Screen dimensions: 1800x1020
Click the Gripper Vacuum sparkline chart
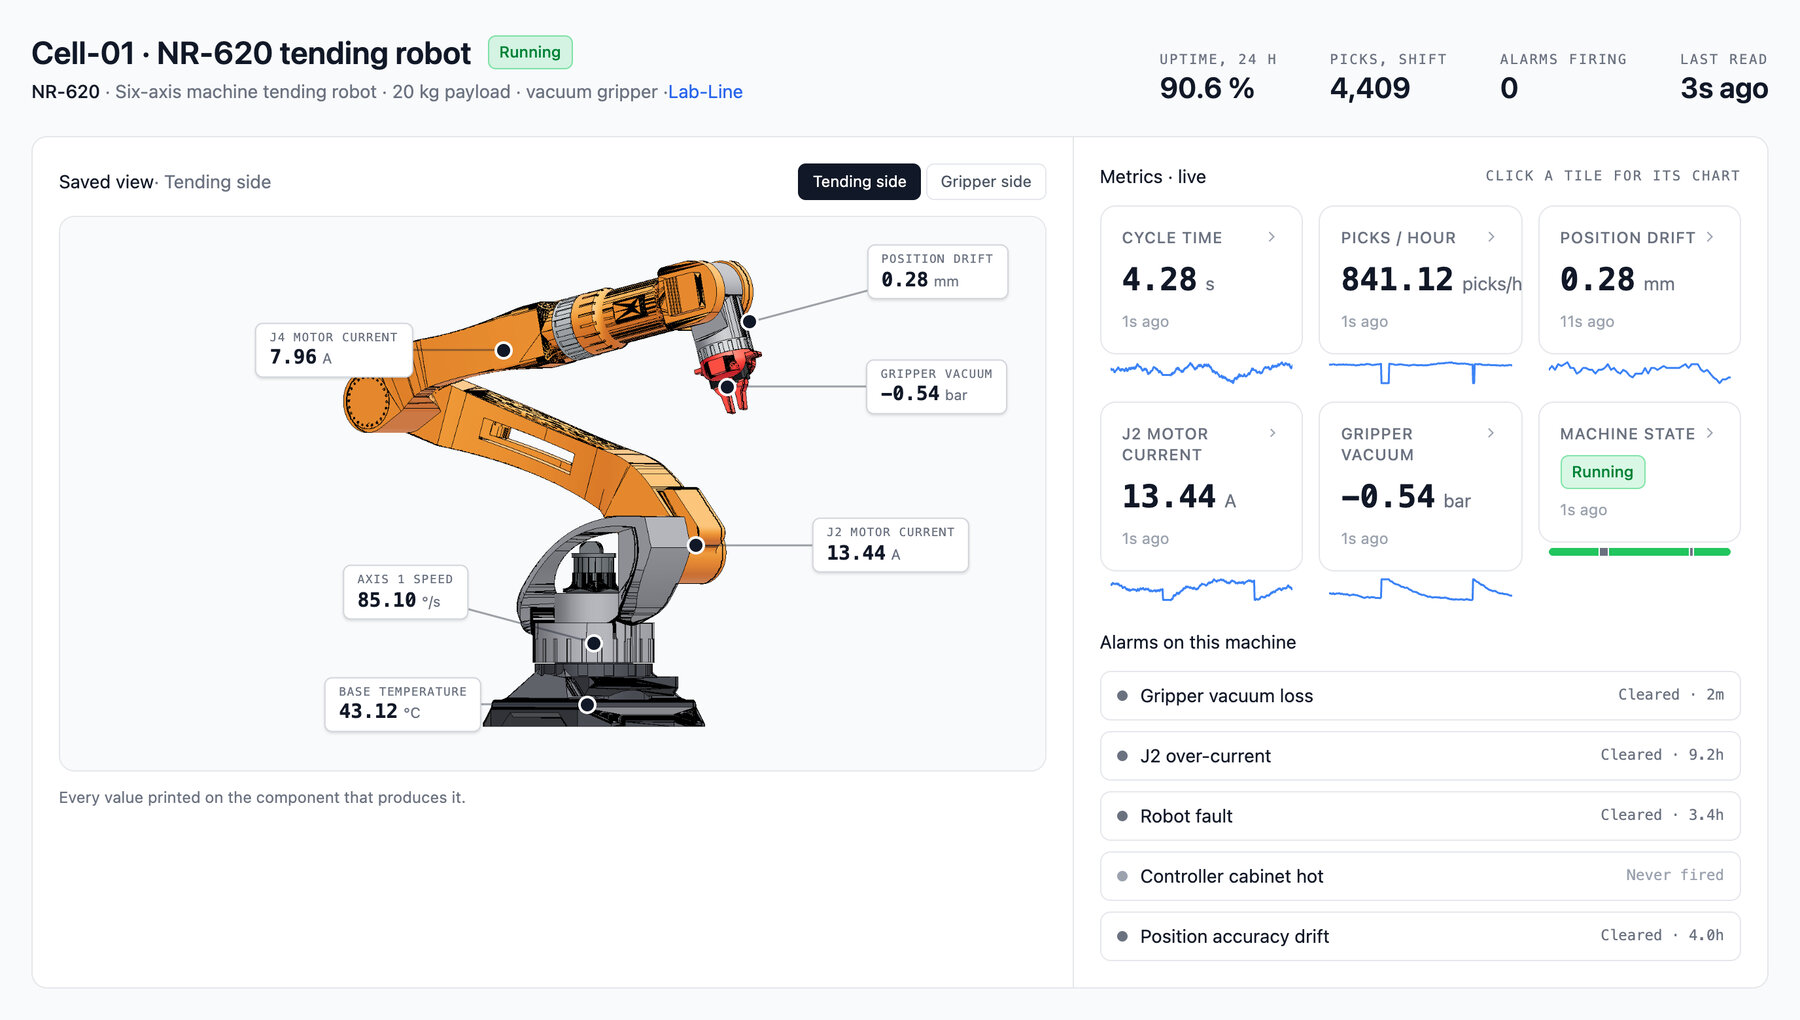click(x=1420, y=589)
